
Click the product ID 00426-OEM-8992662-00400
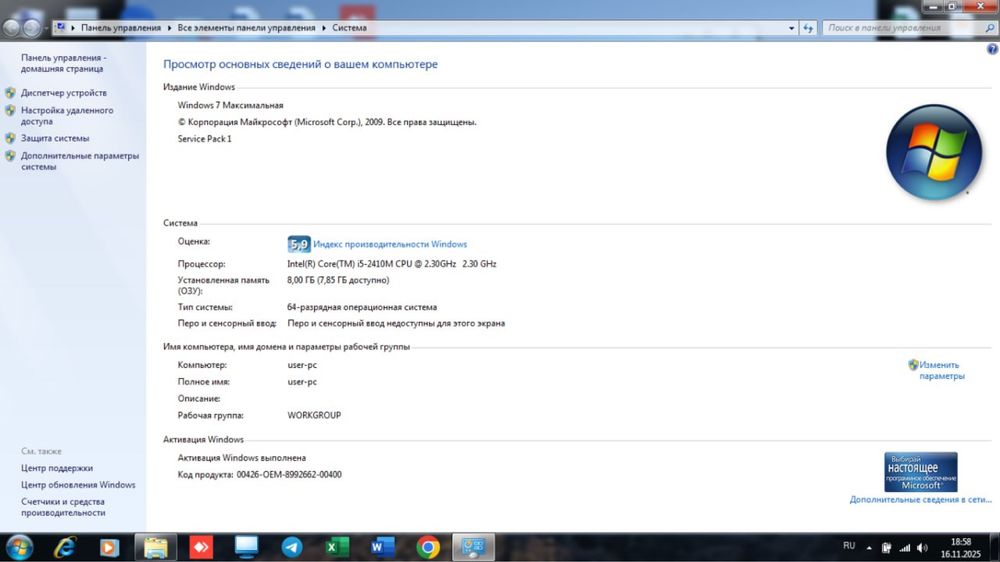(289, 475)
